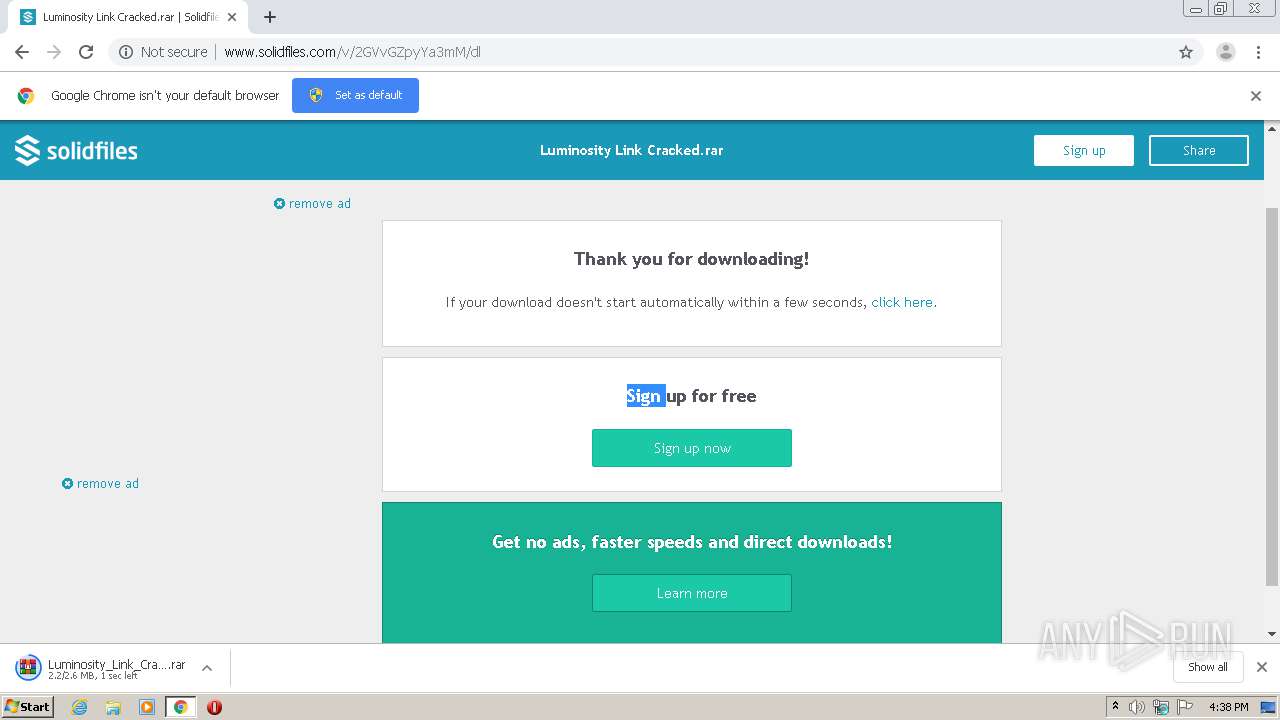
Task: Open the file explorer folder taskbar icon
Action: [x=113, y=707]
